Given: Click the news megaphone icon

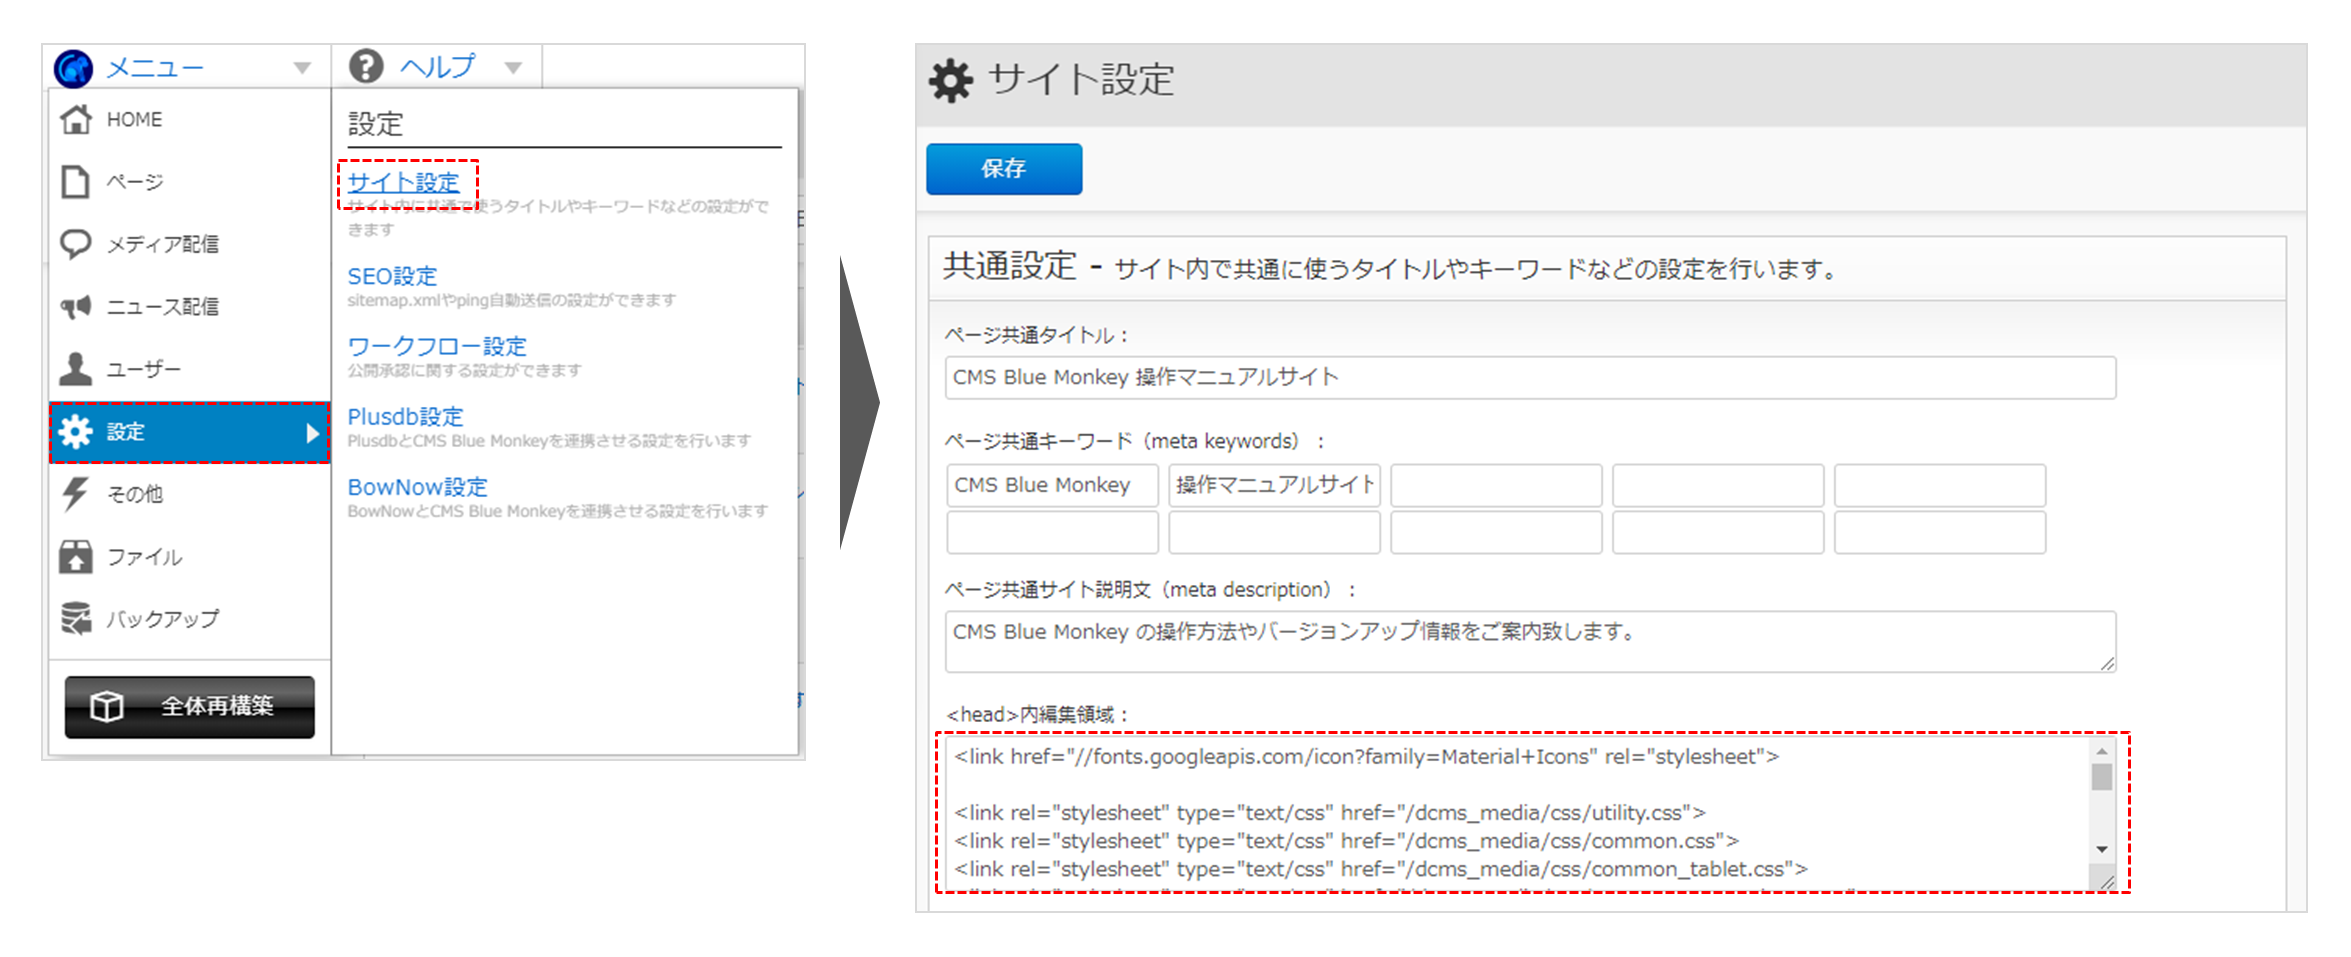Looking at the screenshot, I should point(76,307).
